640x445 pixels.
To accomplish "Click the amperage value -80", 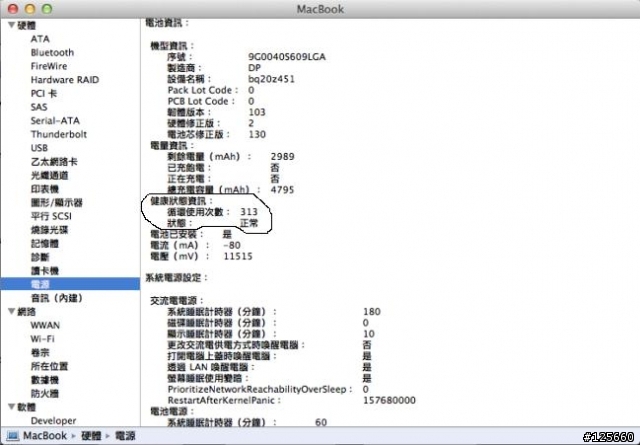I will pos(232,245).
